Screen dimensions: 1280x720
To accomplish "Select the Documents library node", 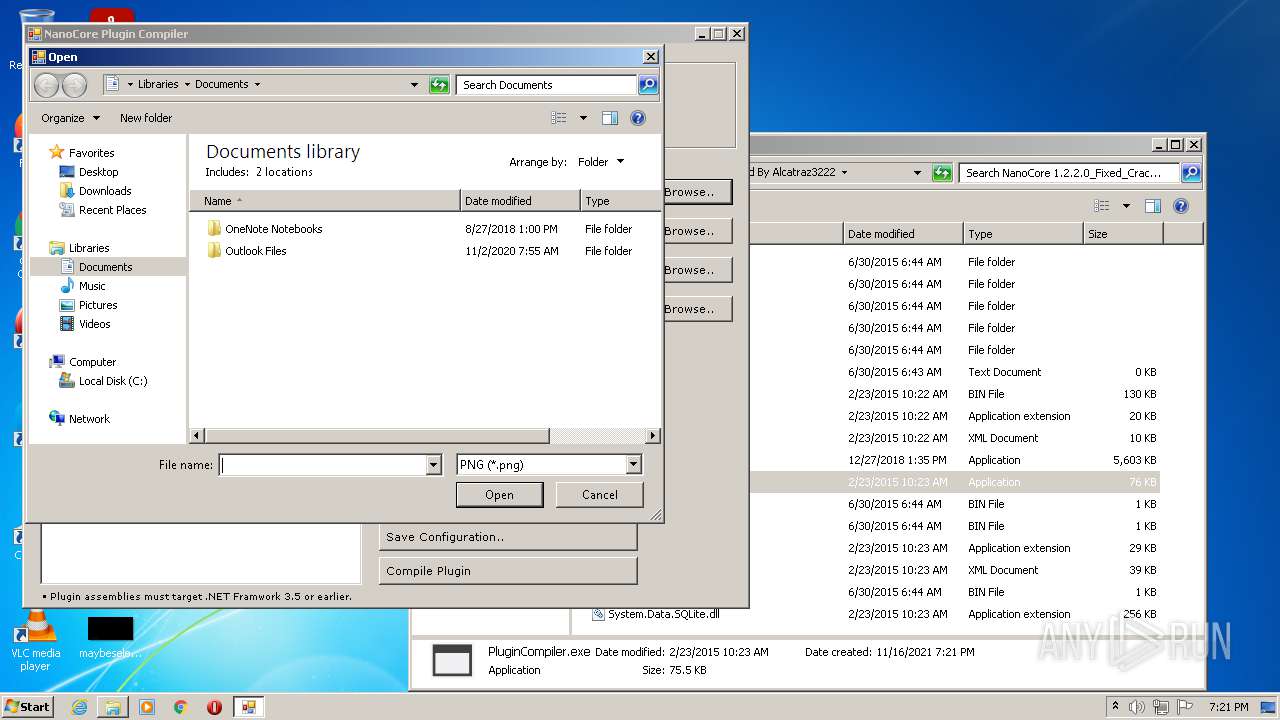I will (x=105, y=267).
